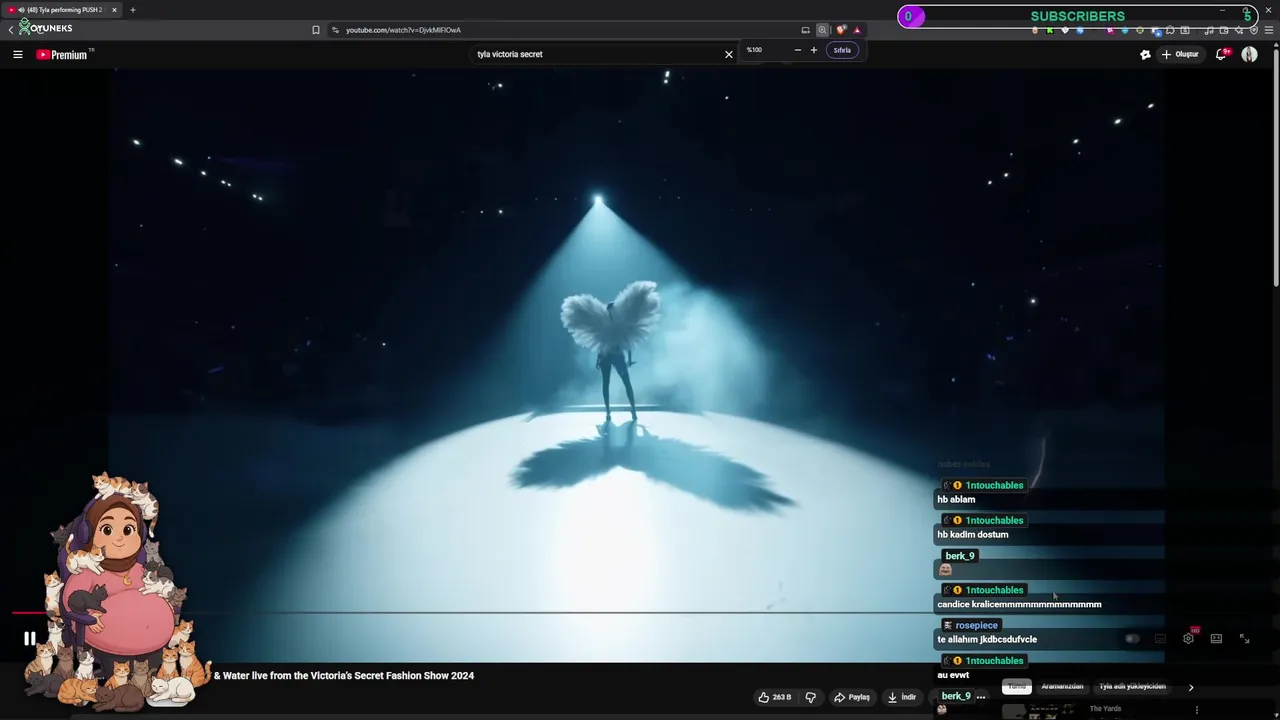Pause the video
The width and height of the screenshot is (1280, 720).
click(x=29, y=639)
